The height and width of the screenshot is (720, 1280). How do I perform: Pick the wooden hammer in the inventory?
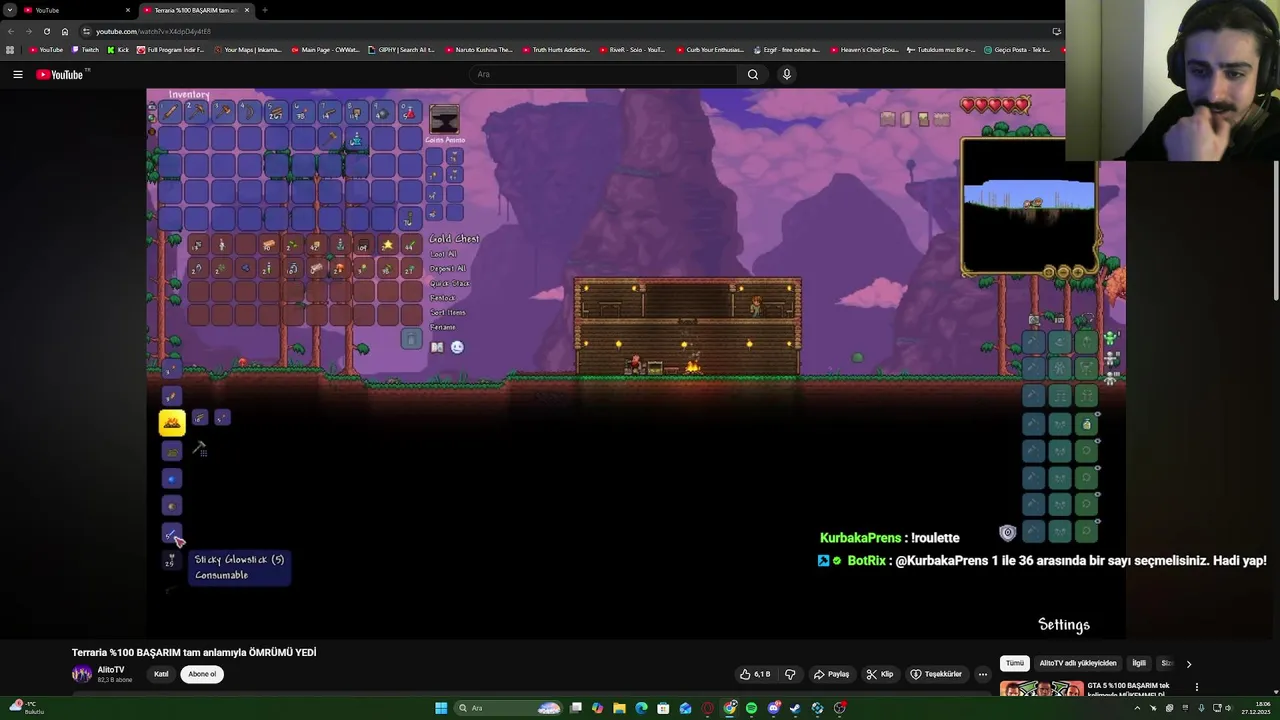331,138
